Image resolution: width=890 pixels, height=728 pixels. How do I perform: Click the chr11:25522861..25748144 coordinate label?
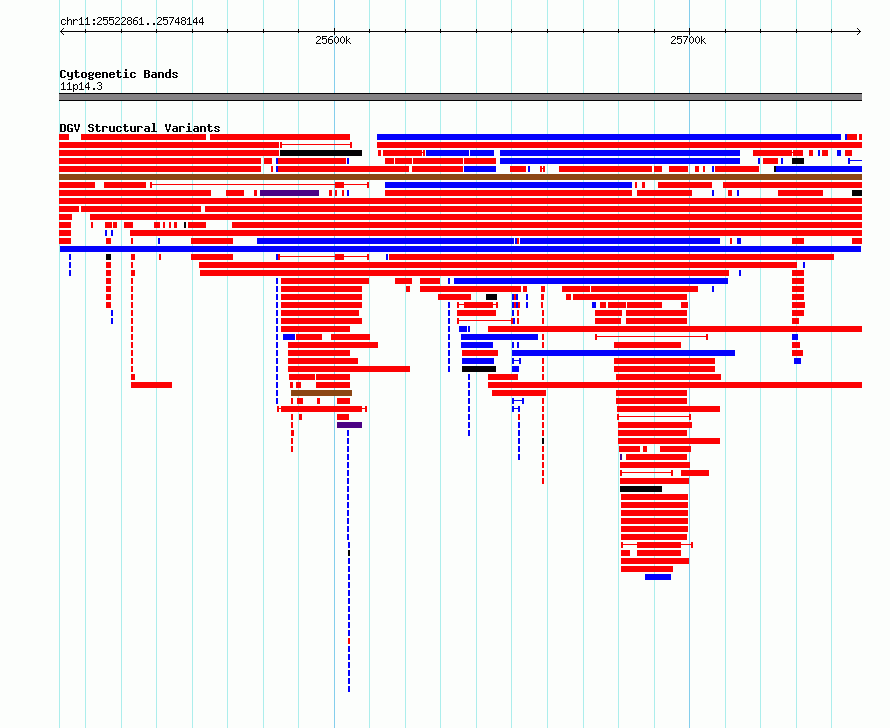[132, 22]
